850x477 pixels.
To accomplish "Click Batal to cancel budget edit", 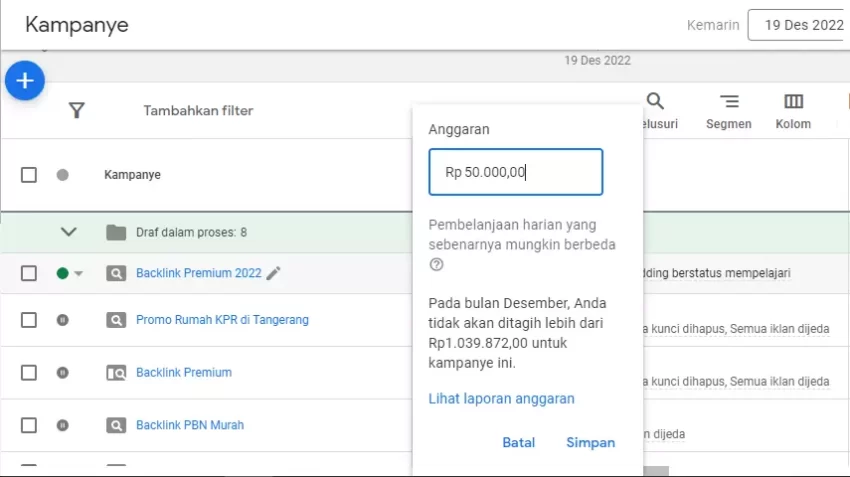I will [519, 442].
